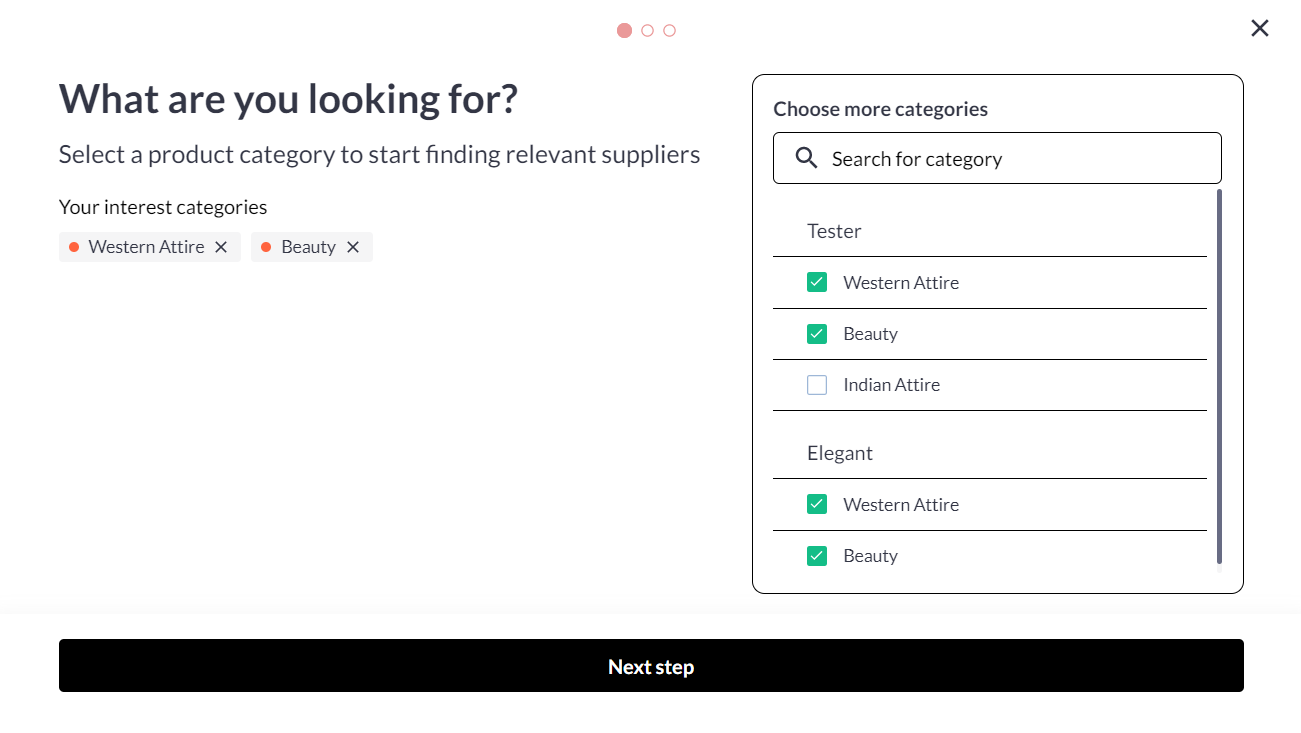Click the first progress step dot
1301x733 pixels.
(624, 30)
